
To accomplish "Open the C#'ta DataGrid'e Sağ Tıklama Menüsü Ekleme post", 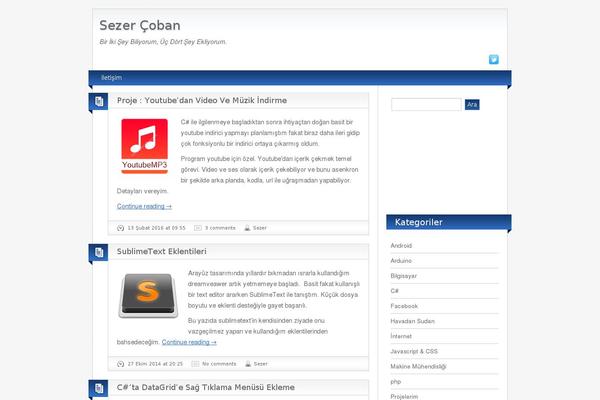I will coord(205,387).
